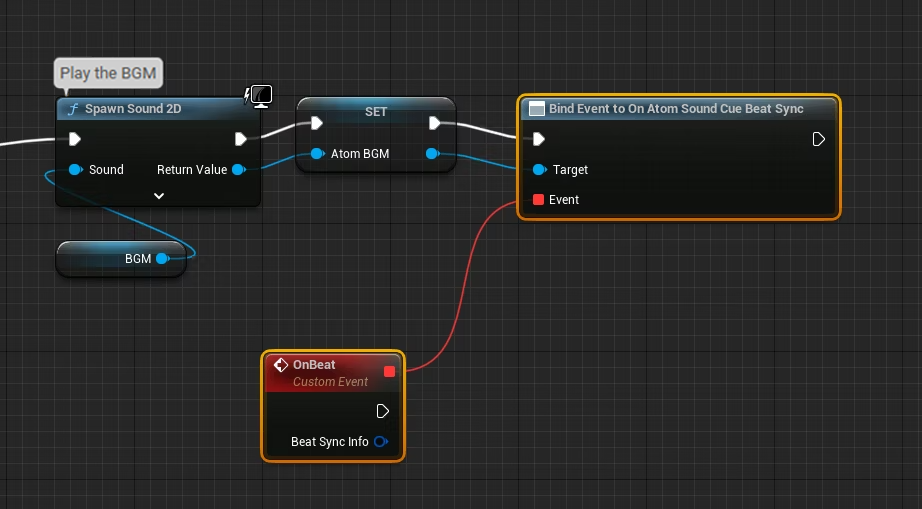The image size is (922, 509).
Task: Click the Atom BGM input pin on SET
Action: (x=317, y=154)
